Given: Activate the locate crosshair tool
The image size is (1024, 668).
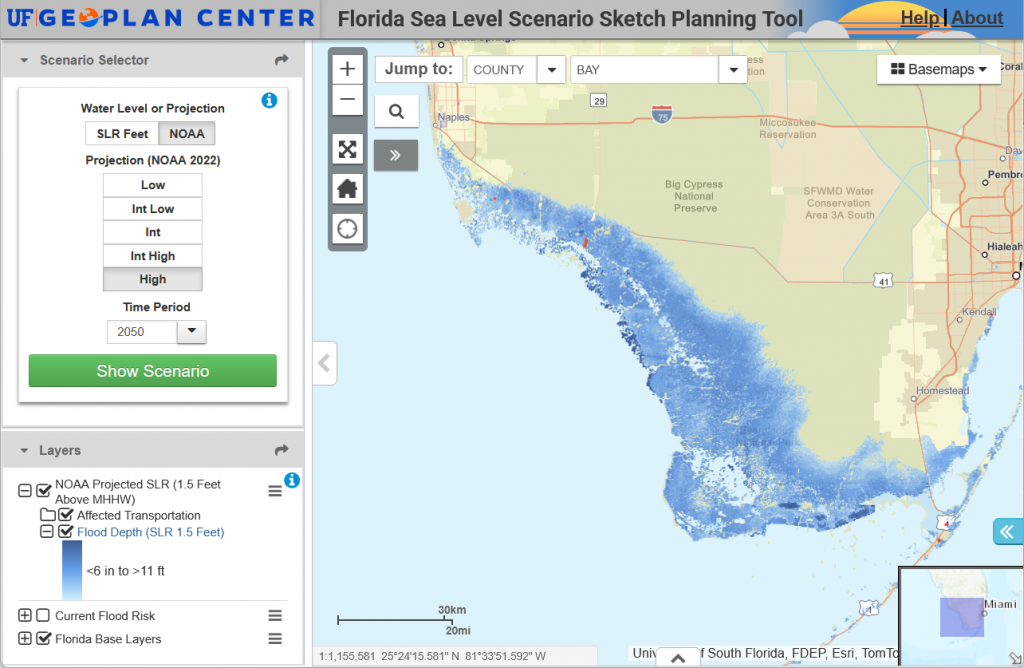Looking at the screenshot, I should coord(347,229).
